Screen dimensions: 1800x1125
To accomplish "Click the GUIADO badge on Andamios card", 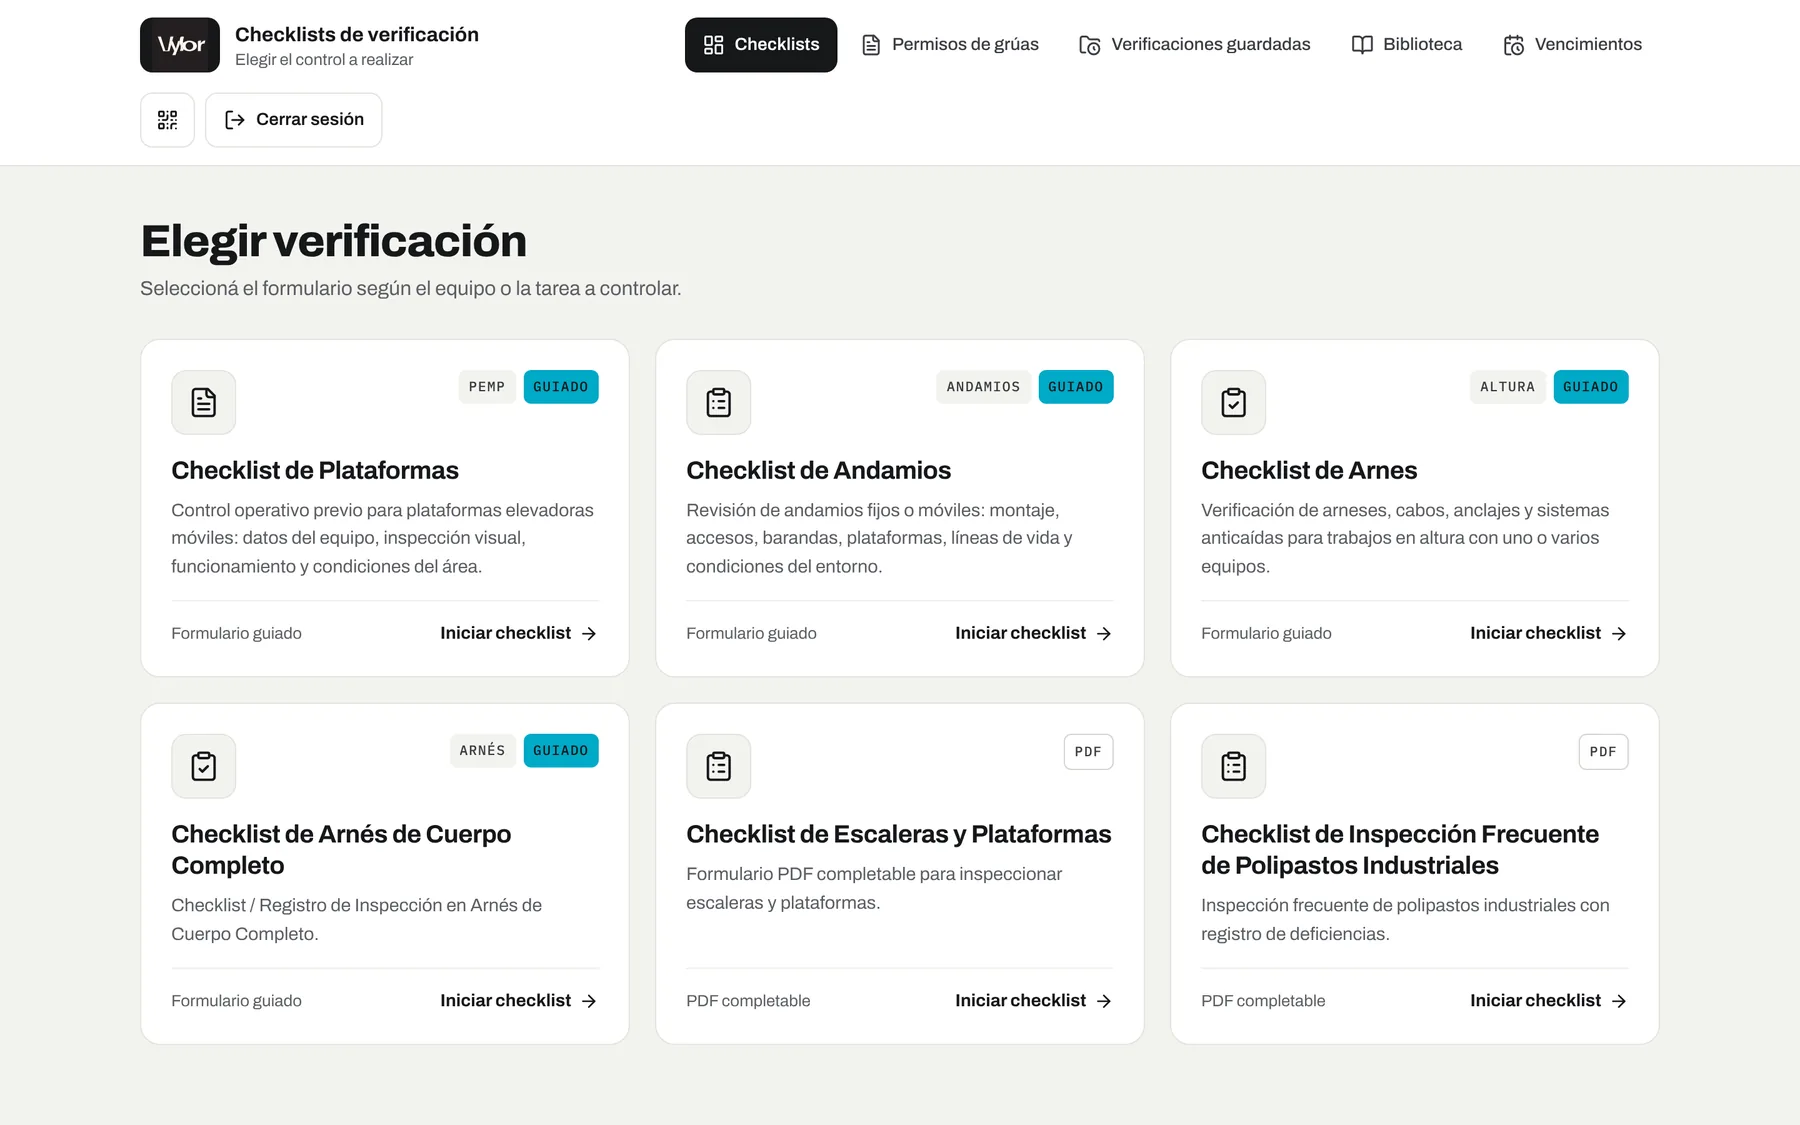I will [1076, 387].
